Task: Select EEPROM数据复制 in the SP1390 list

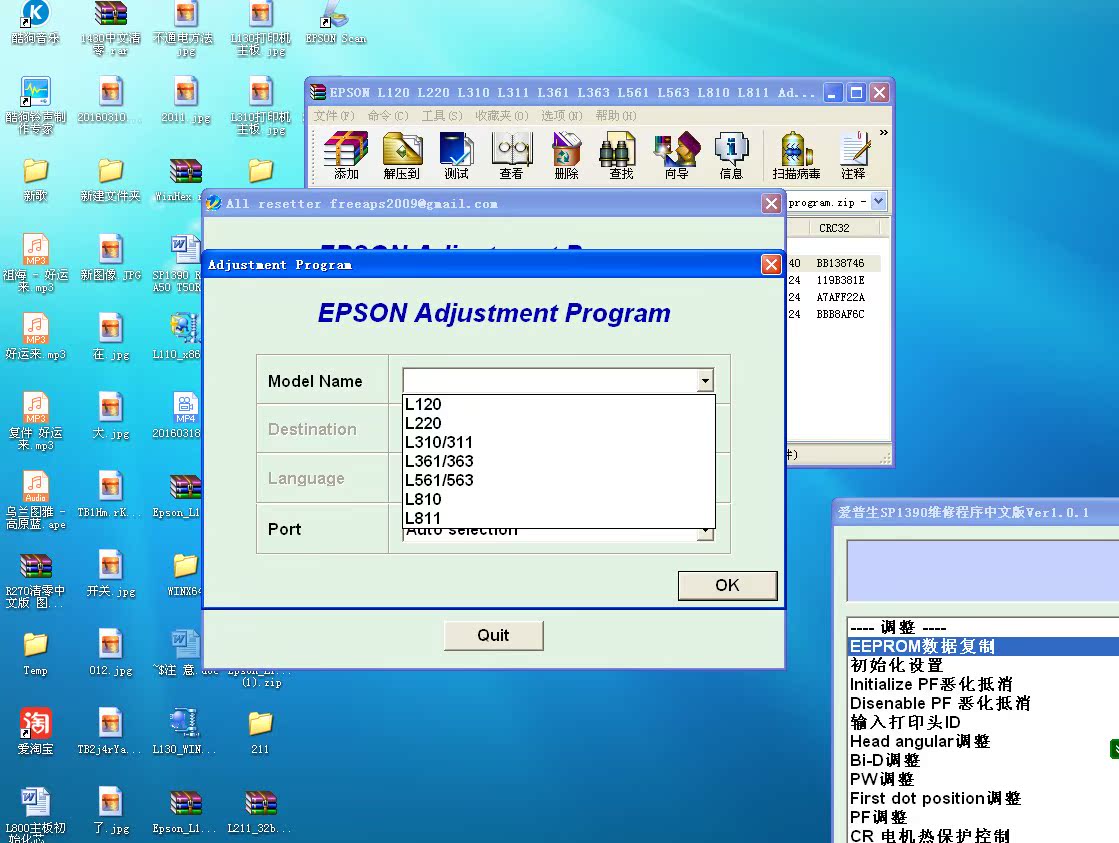Action: tap(983, 646)
